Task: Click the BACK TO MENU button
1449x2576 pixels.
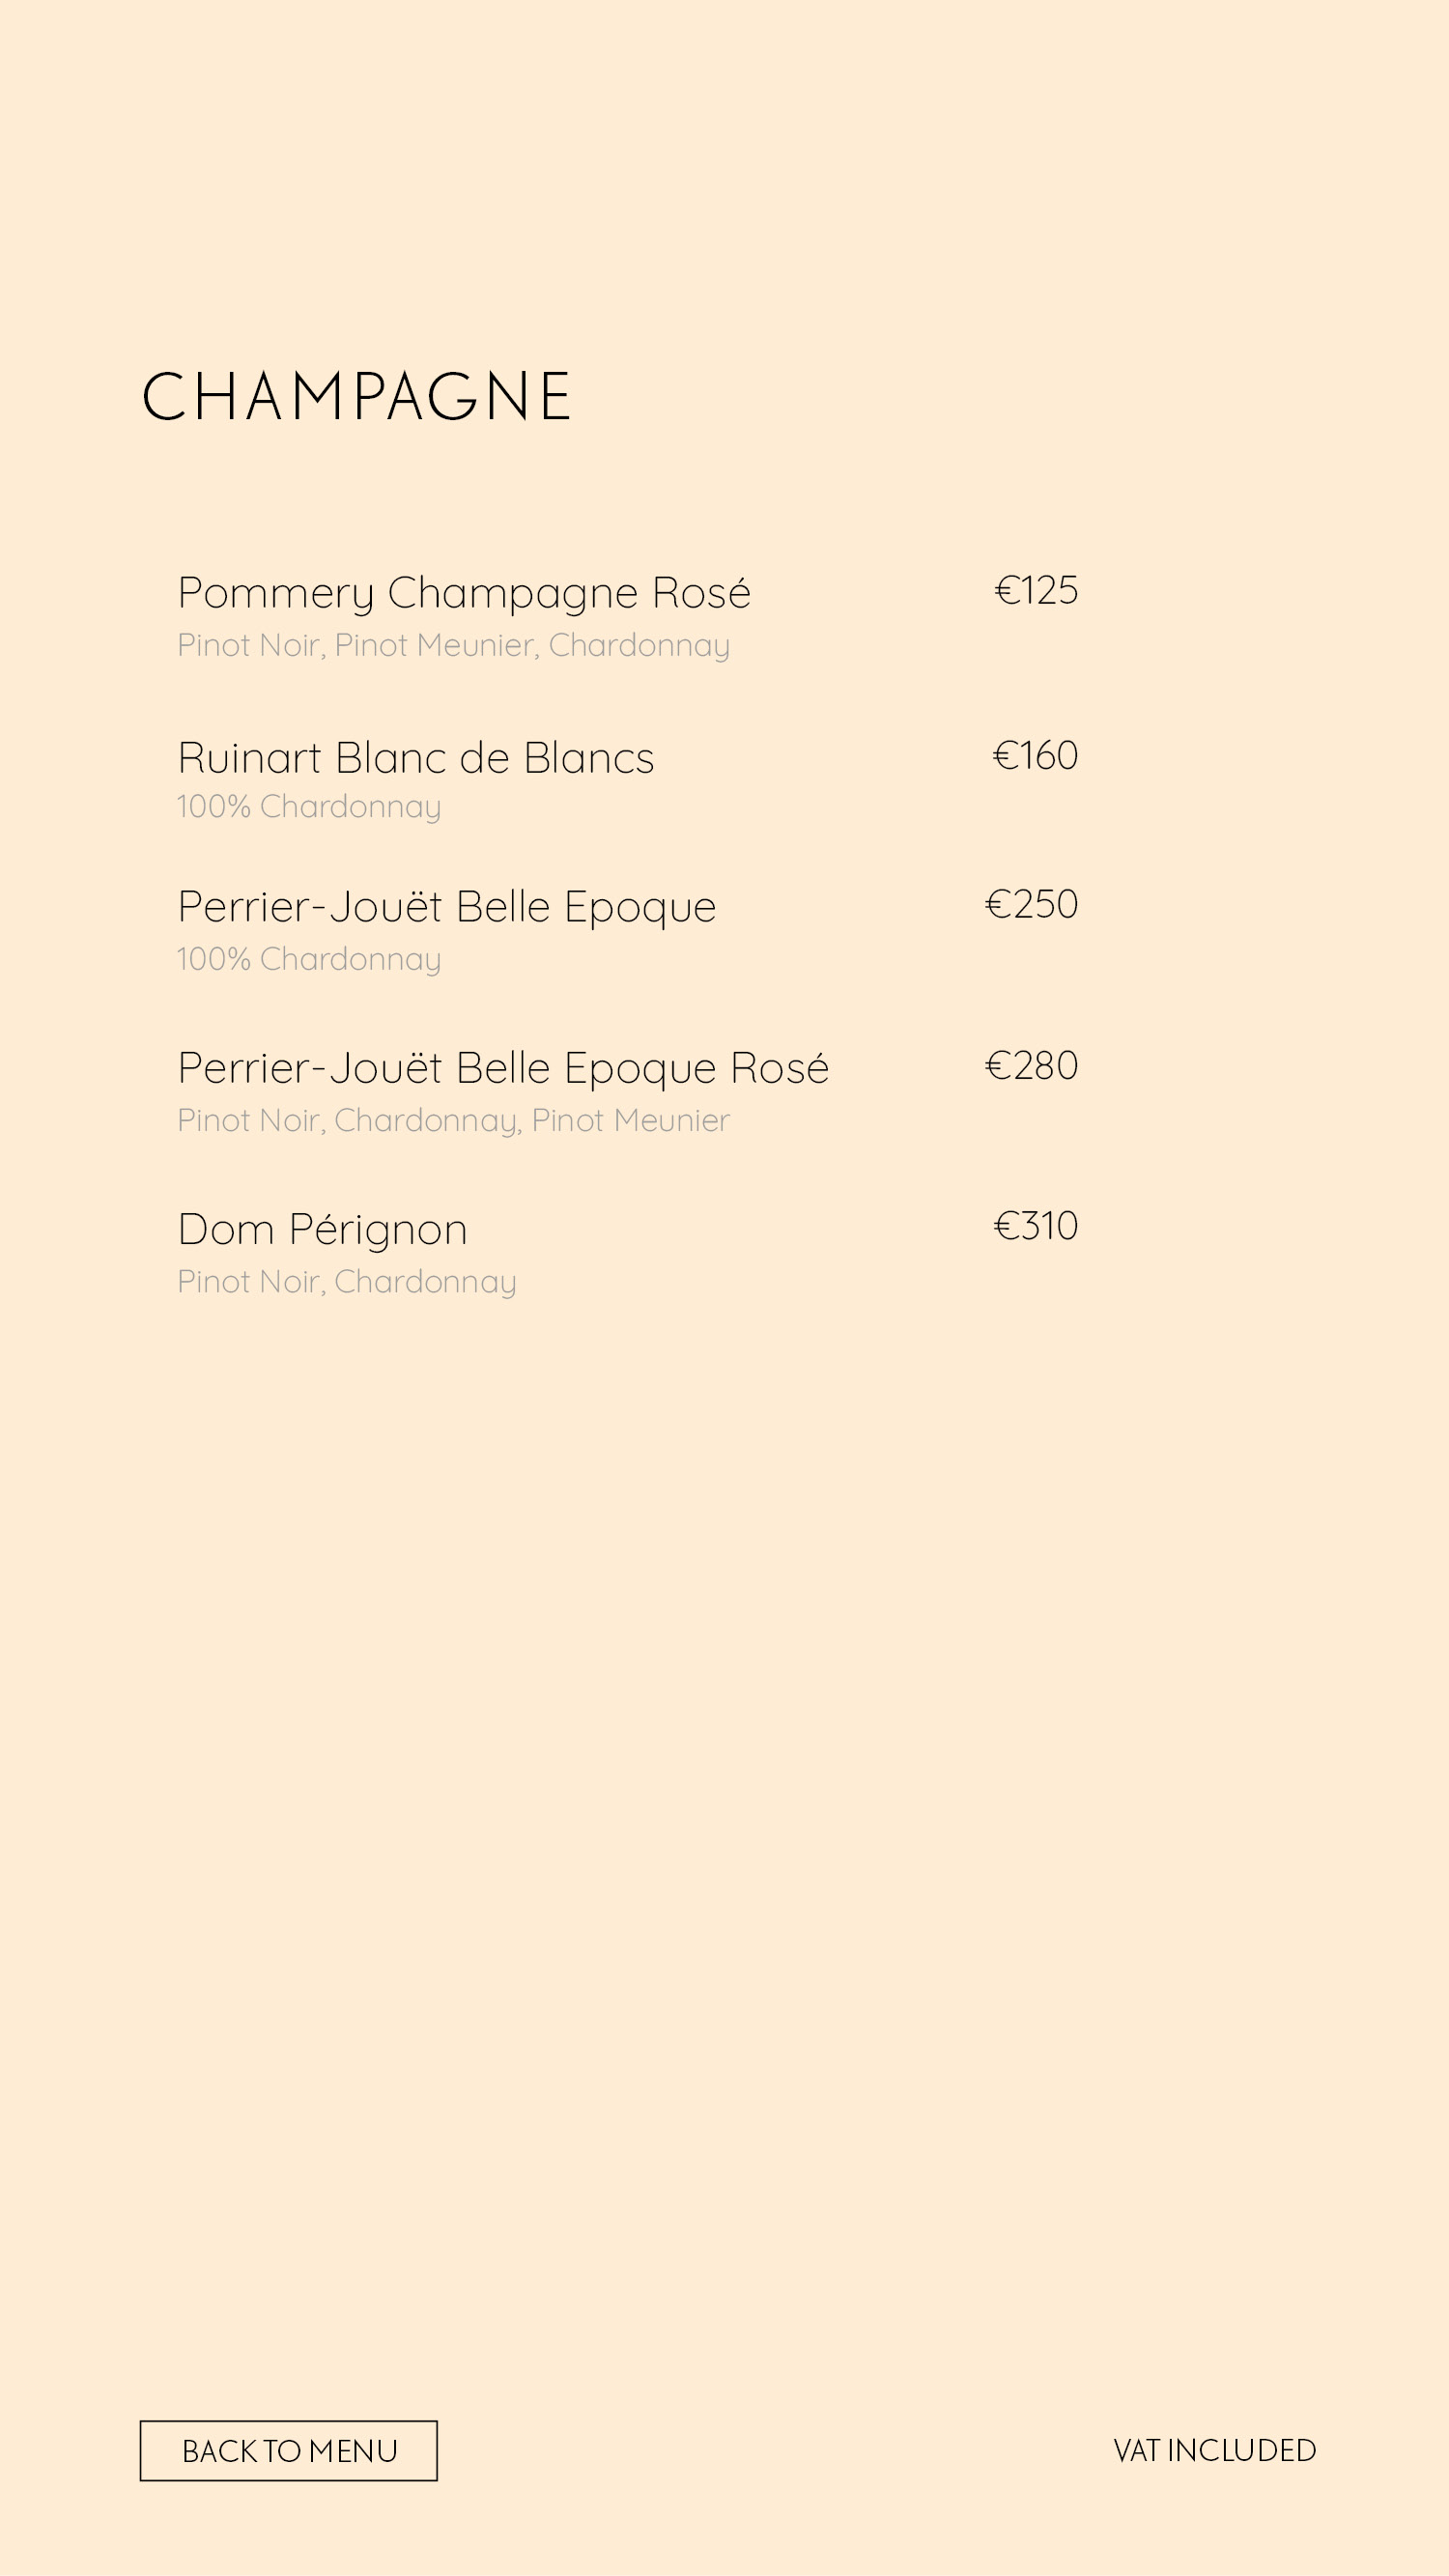Action: tap(288, 2450)
